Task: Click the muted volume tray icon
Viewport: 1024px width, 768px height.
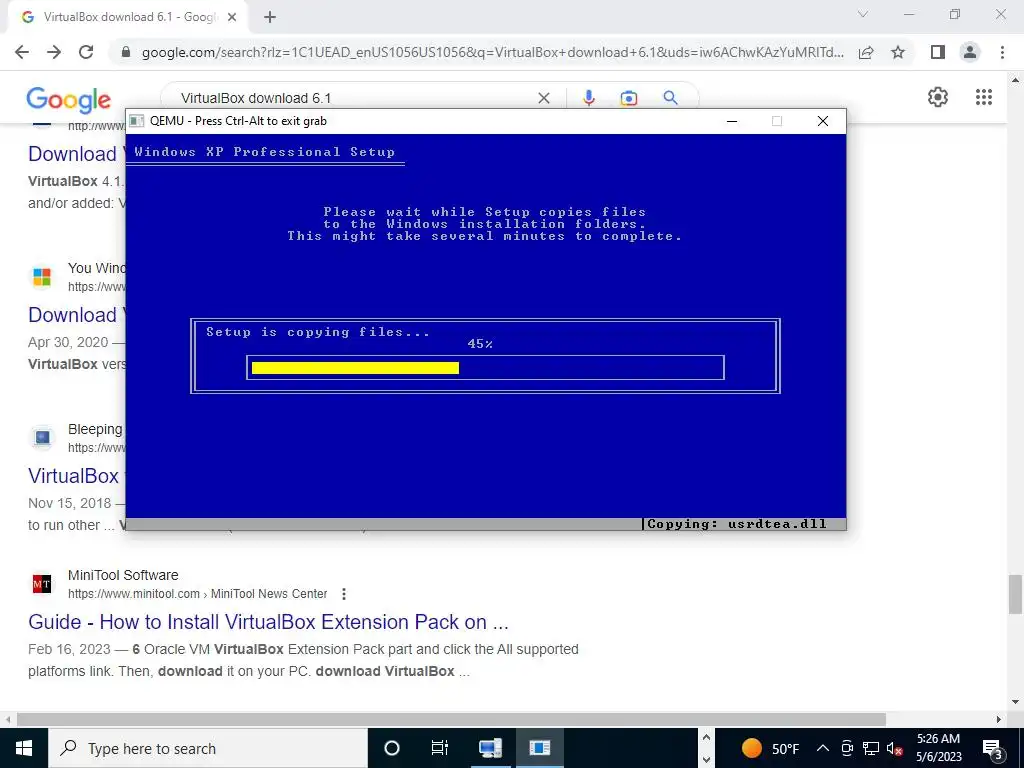Action: (x=894, y=748)
